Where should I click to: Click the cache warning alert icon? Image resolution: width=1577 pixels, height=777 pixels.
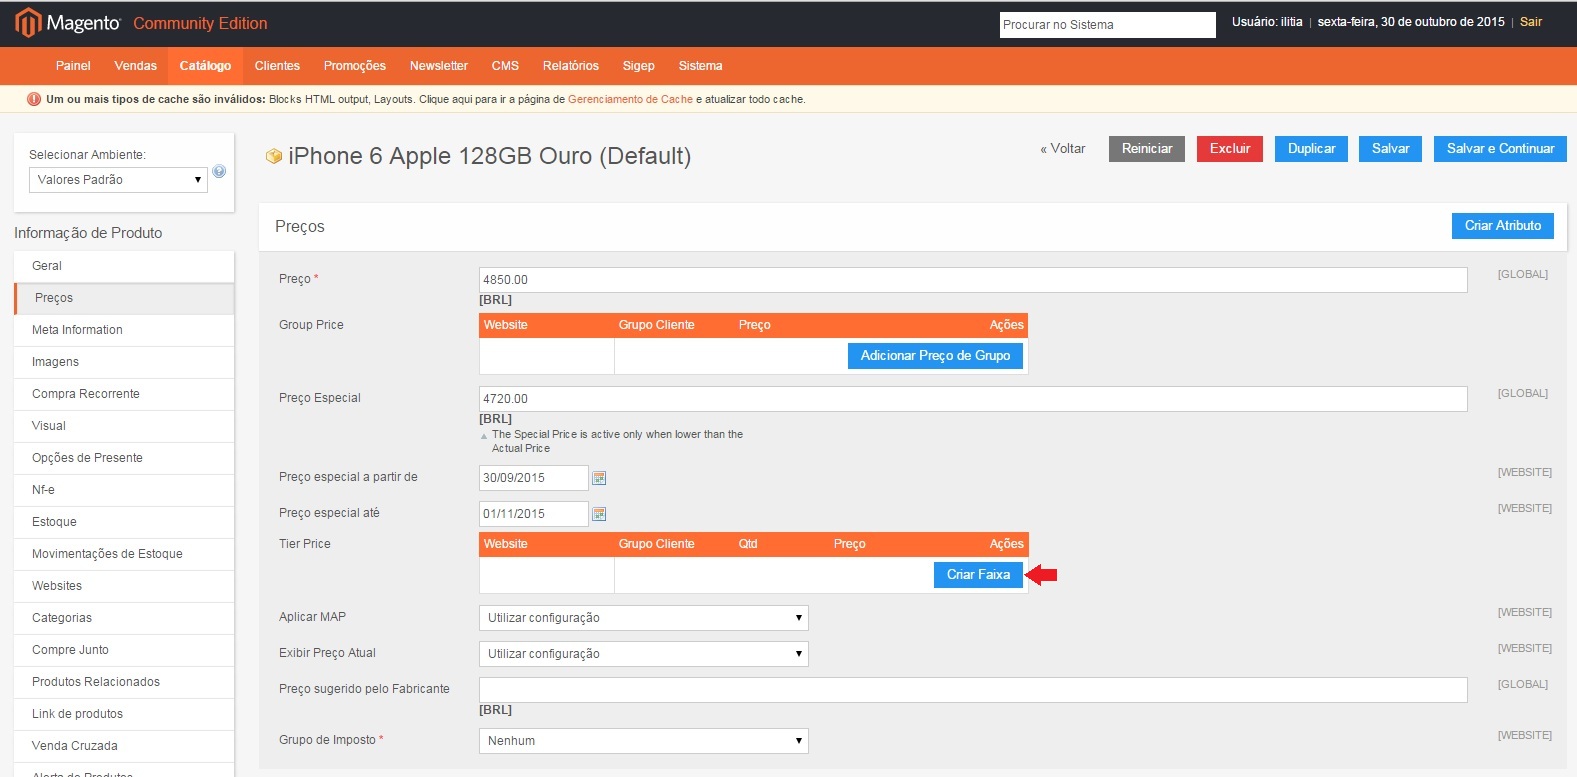(34, 99)
